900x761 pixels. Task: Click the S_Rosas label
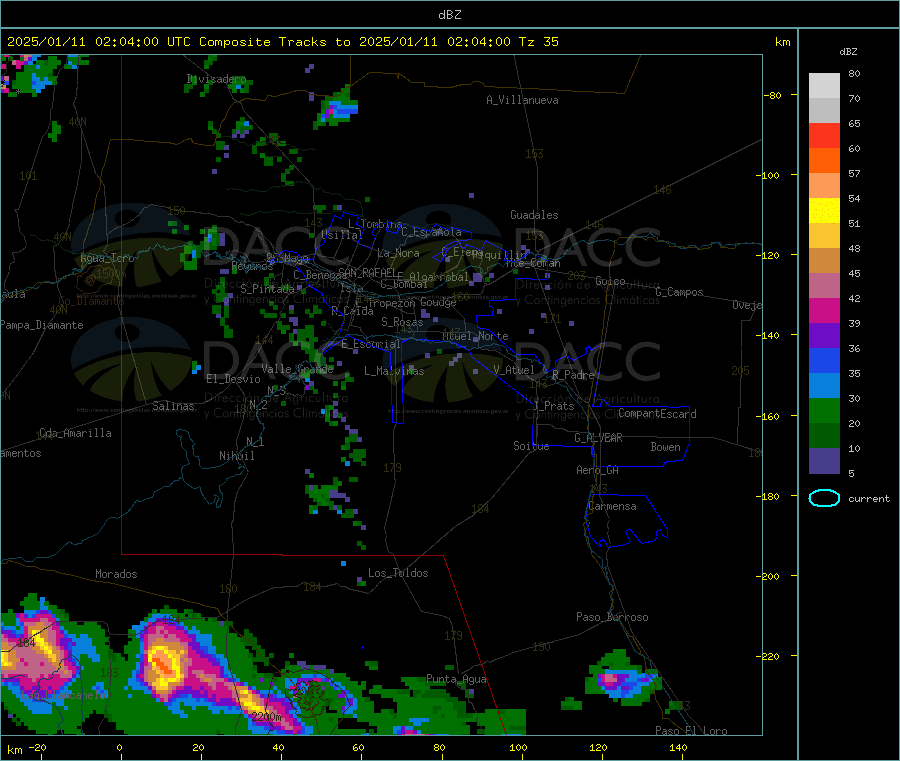click(x=402, y=322)
